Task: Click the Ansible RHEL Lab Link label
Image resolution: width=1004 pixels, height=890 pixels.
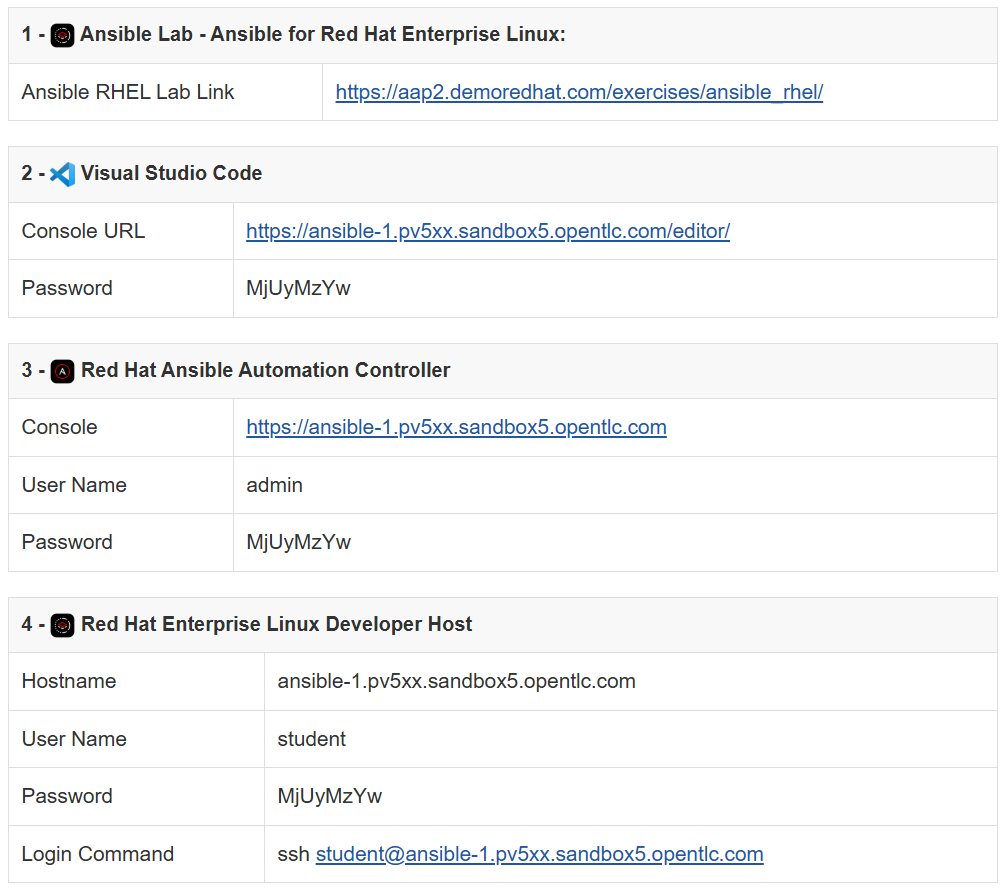Action: tap(128, 93)
